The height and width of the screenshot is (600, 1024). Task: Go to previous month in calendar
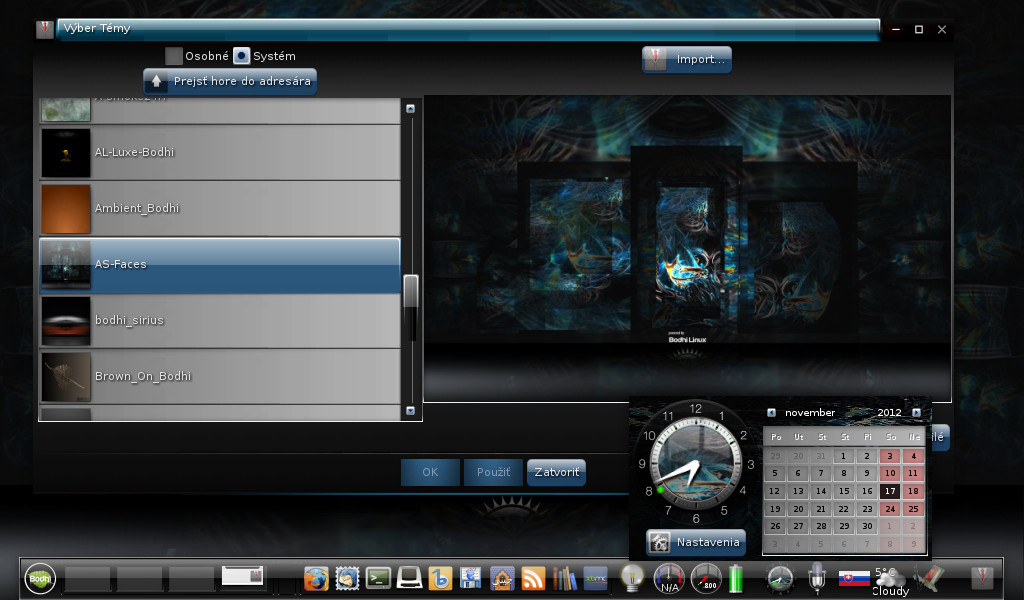[x=771, y=413]
